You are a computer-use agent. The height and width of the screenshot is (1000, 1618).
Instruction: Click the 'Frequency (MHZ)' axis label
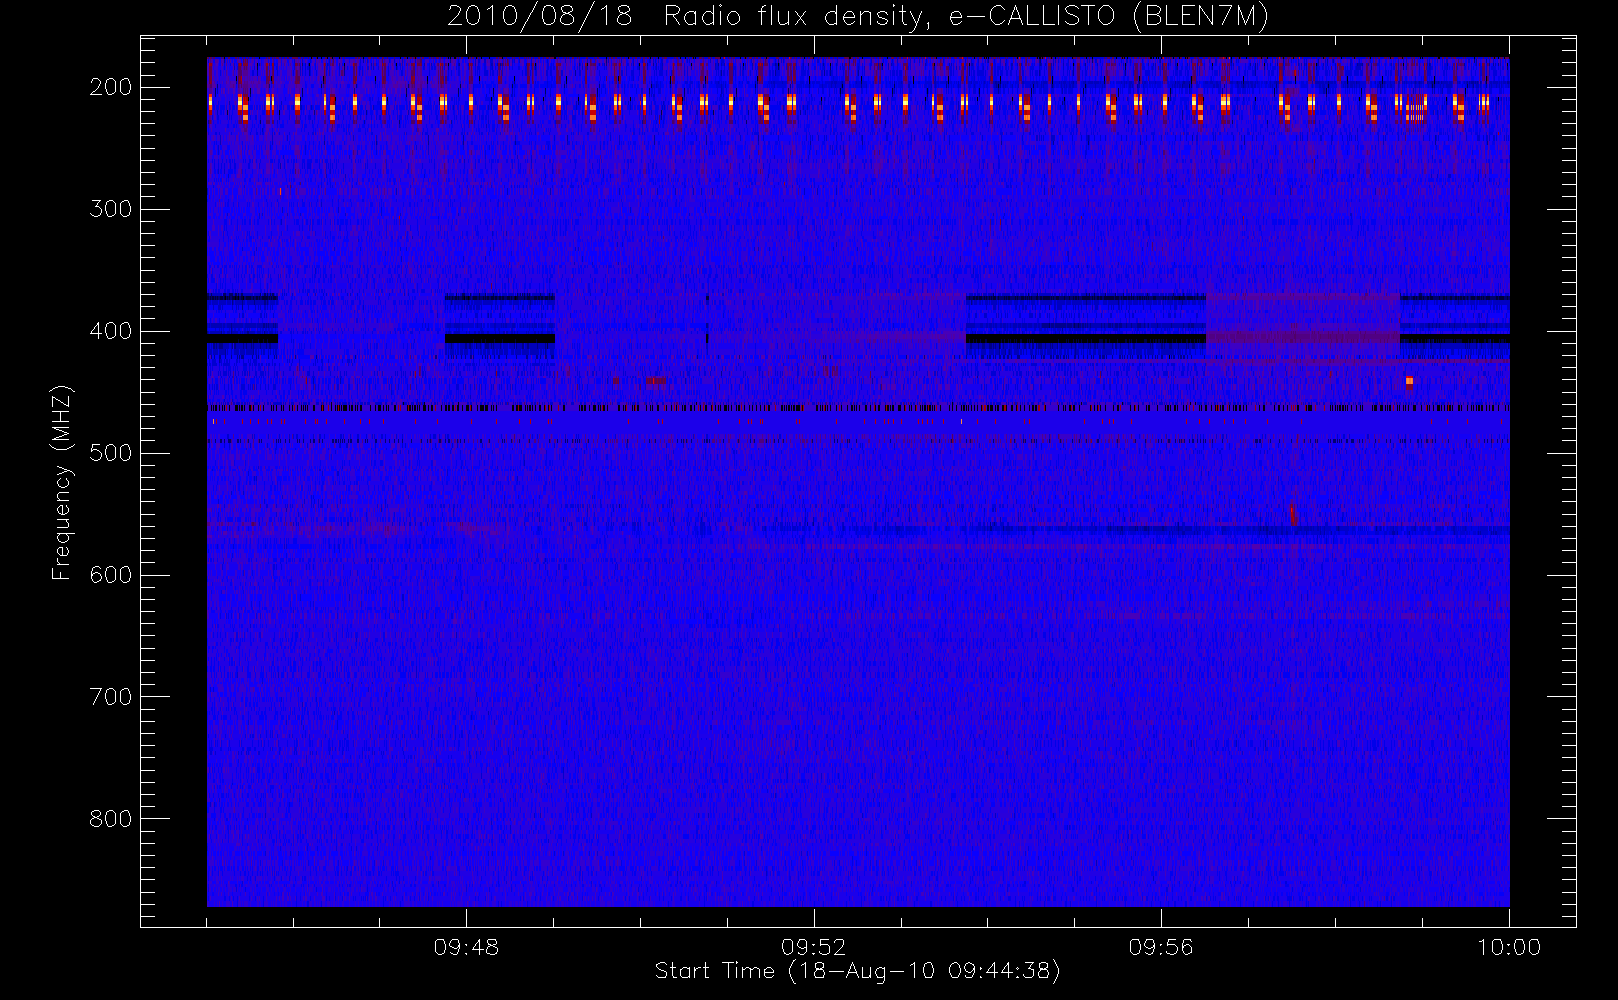pos(62,481)
